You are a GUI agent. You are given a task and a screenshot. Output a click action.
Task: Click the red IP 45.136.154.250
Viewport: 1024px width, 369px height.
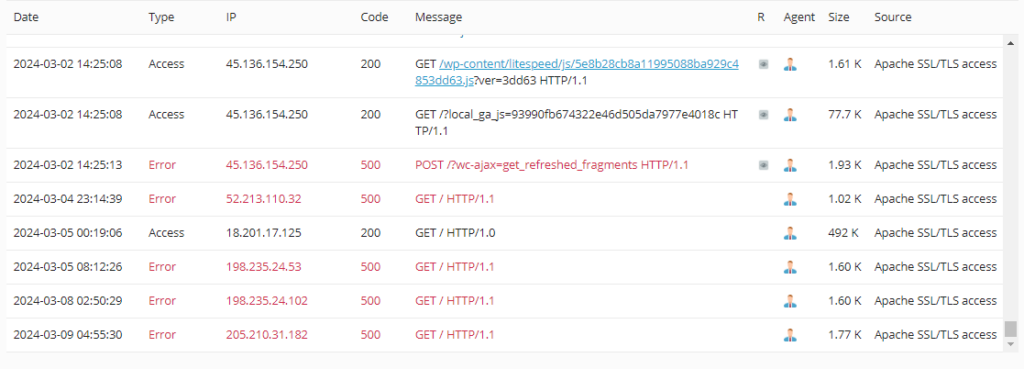266,165
